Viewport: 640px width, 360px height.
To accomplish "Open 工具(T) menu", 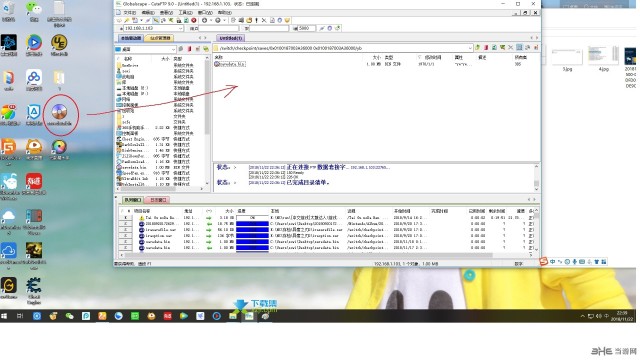I will [x=186, y=13].
